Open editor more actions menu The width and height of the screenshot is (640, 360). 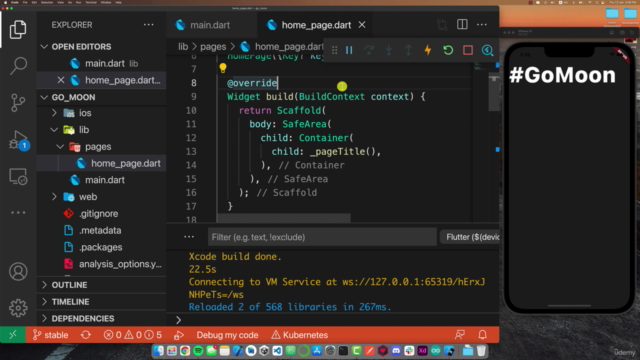(x=482, y=24)
